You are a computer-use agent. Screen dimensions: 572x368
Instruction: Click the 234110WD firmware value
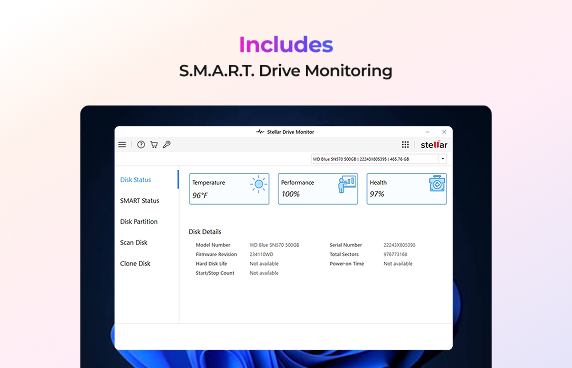point(261,254)
